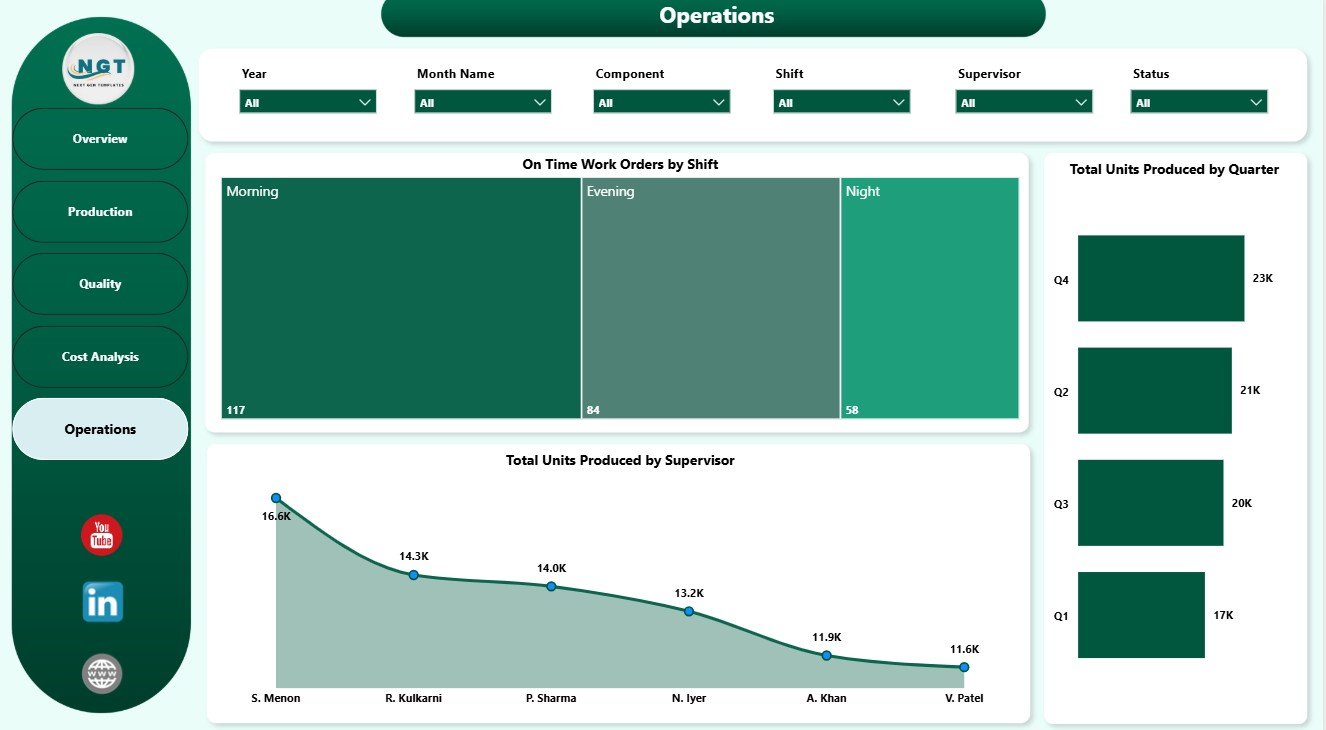Open the Shift filter dropdown

click(842, 102)
